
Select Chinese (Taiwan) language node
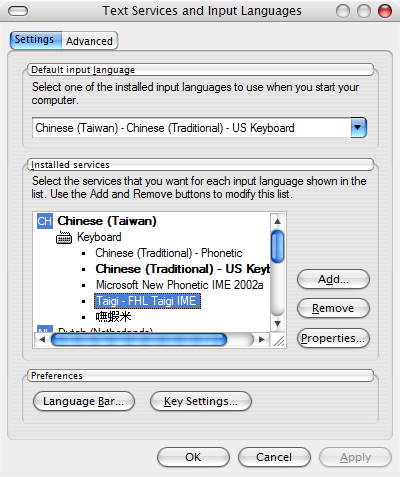[x=107, y=221]
